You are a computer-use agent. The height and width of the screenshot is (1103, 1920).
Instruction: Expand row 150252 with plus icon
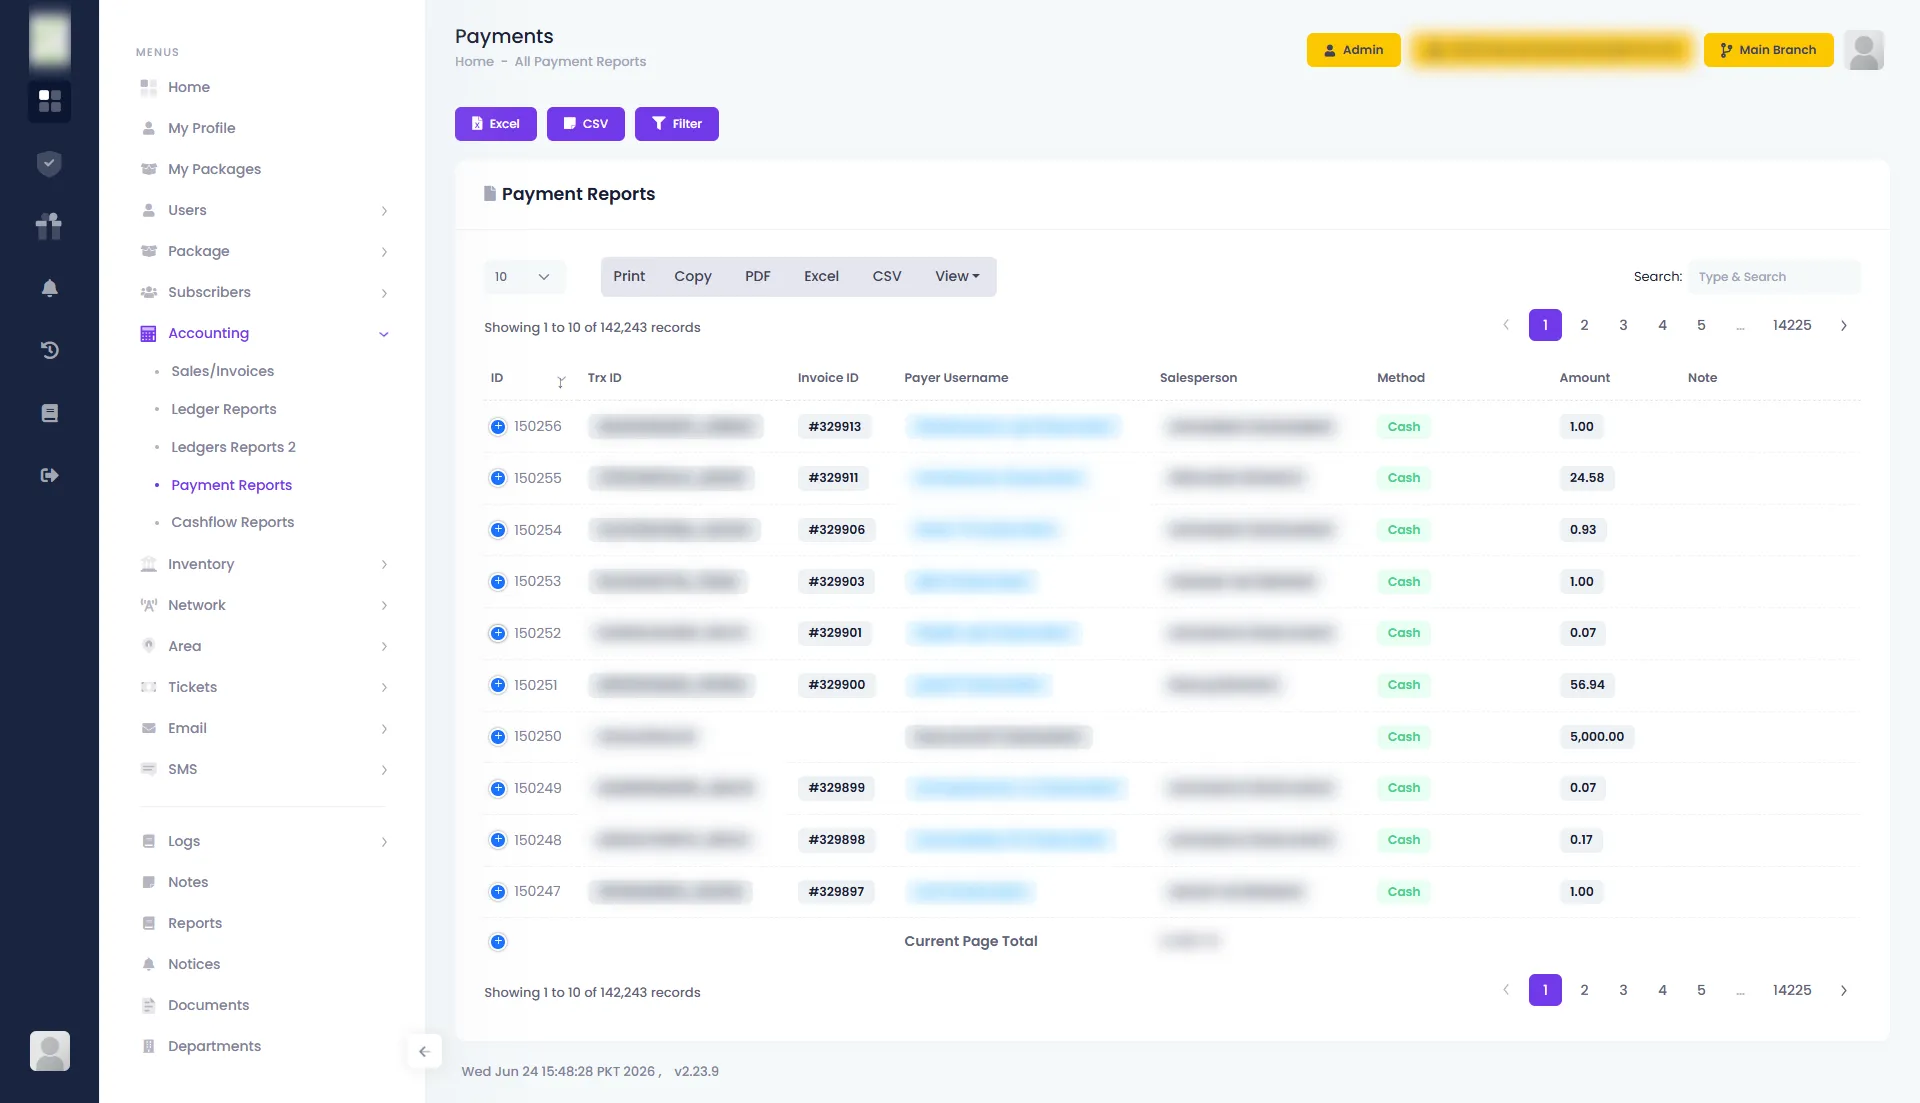498,633
